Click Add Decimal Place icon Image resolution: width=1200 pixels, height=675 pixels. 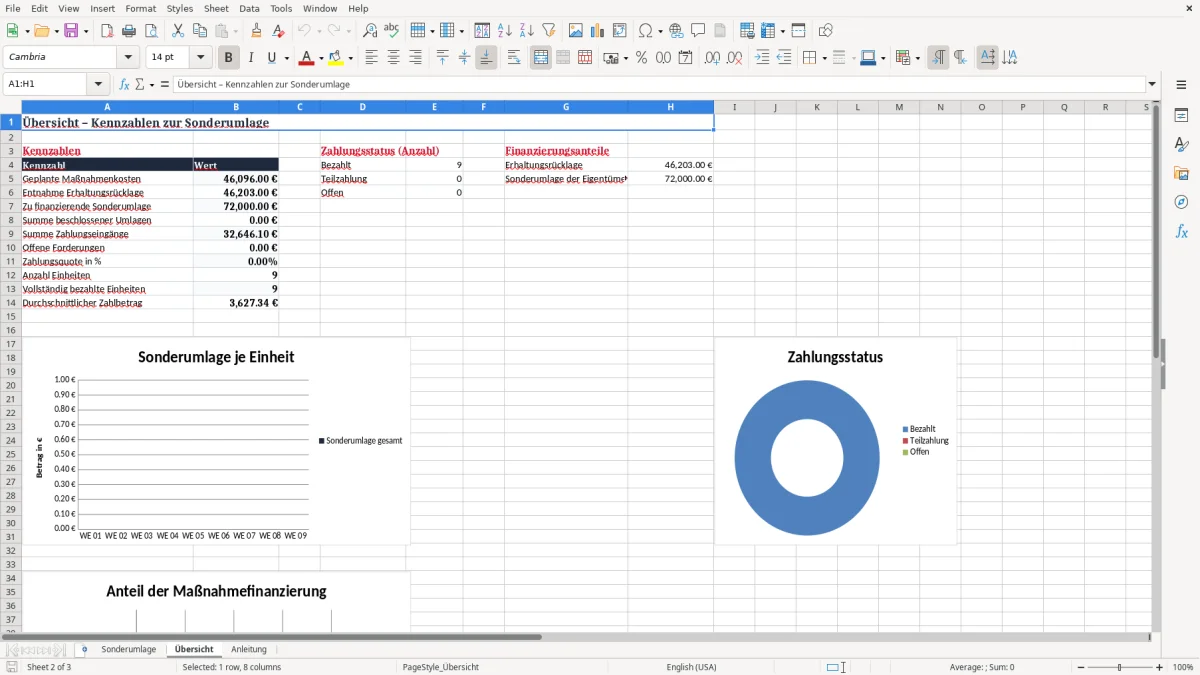tap(713, 58)
